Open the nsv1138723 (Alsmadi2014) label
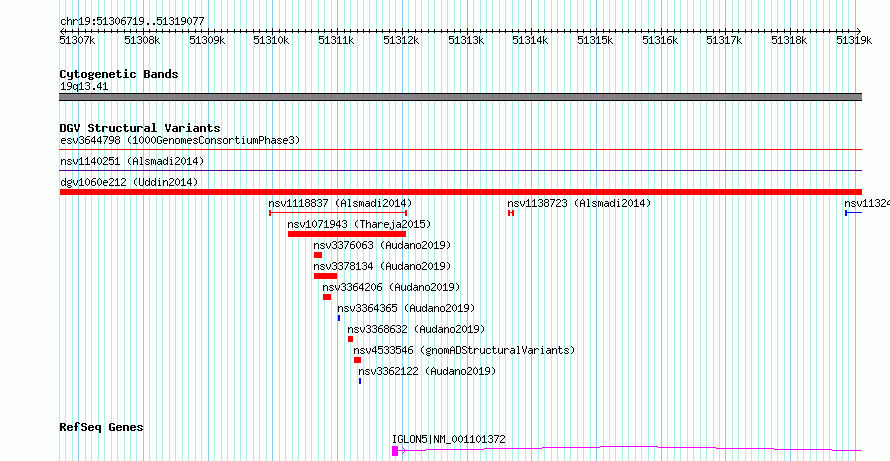This screenshot has width=890, height=461. coord(579,203)
